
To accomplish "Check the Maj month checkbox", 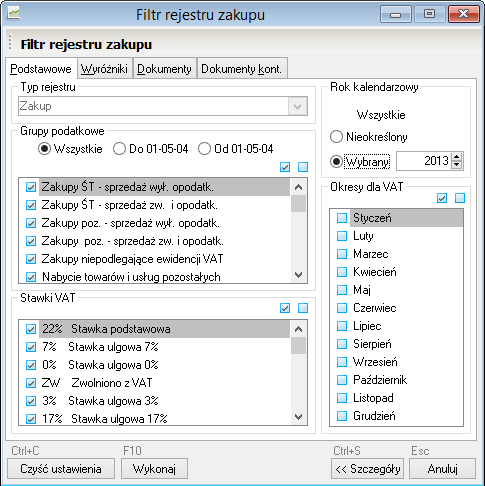I will tap(342, 290).
